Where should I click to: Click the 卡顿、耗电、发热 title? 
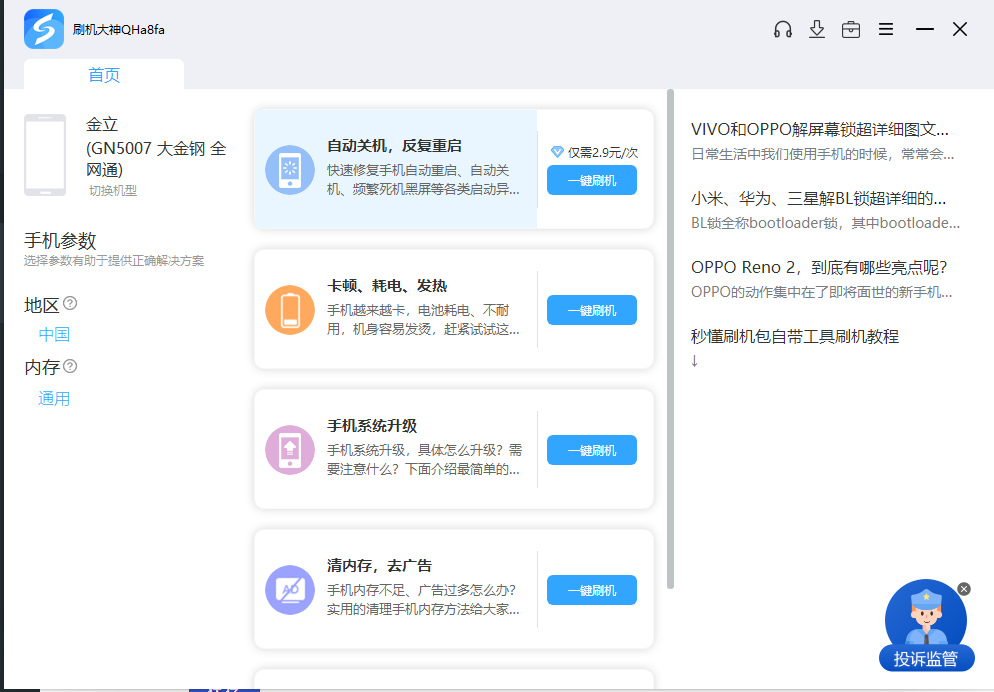387,286
